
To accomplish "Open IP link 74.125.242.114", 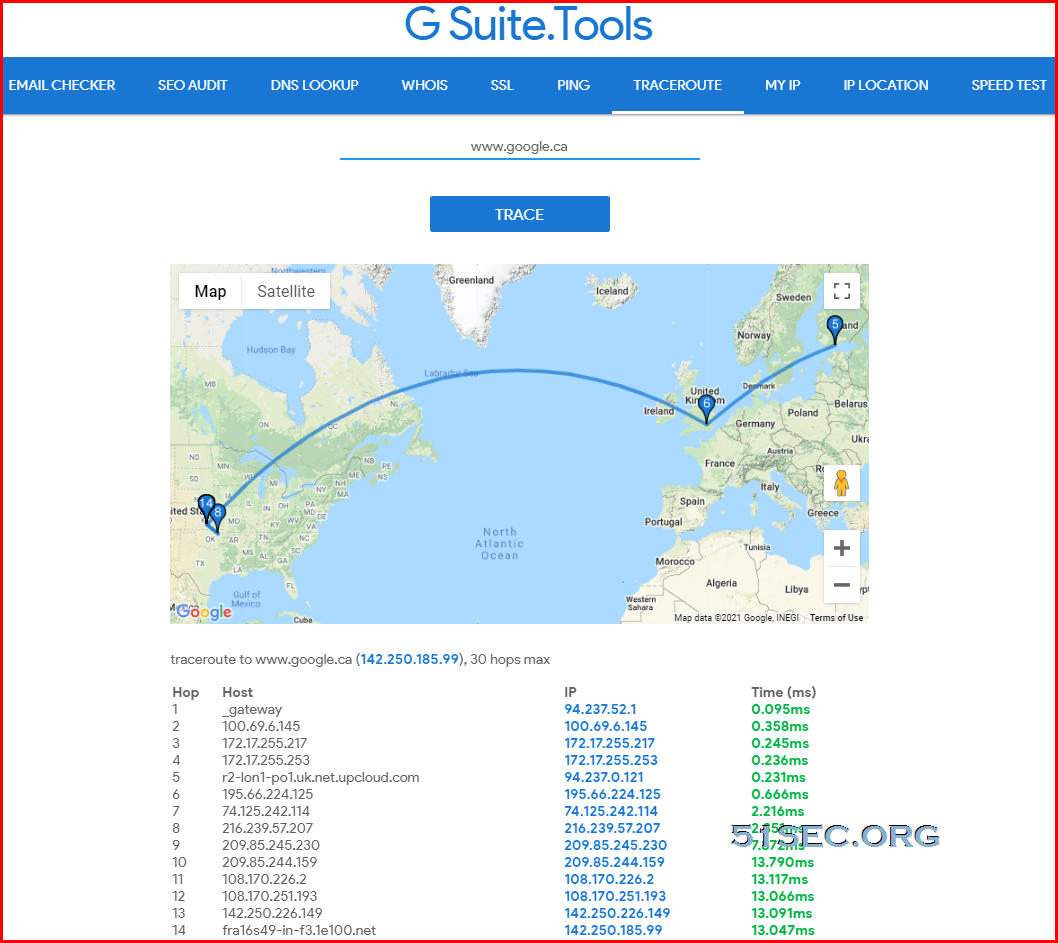I will [x=611, y=811].
